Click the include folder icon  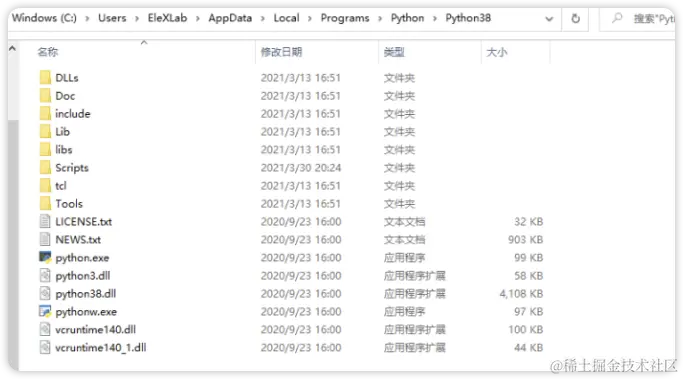tap(45, 114)
